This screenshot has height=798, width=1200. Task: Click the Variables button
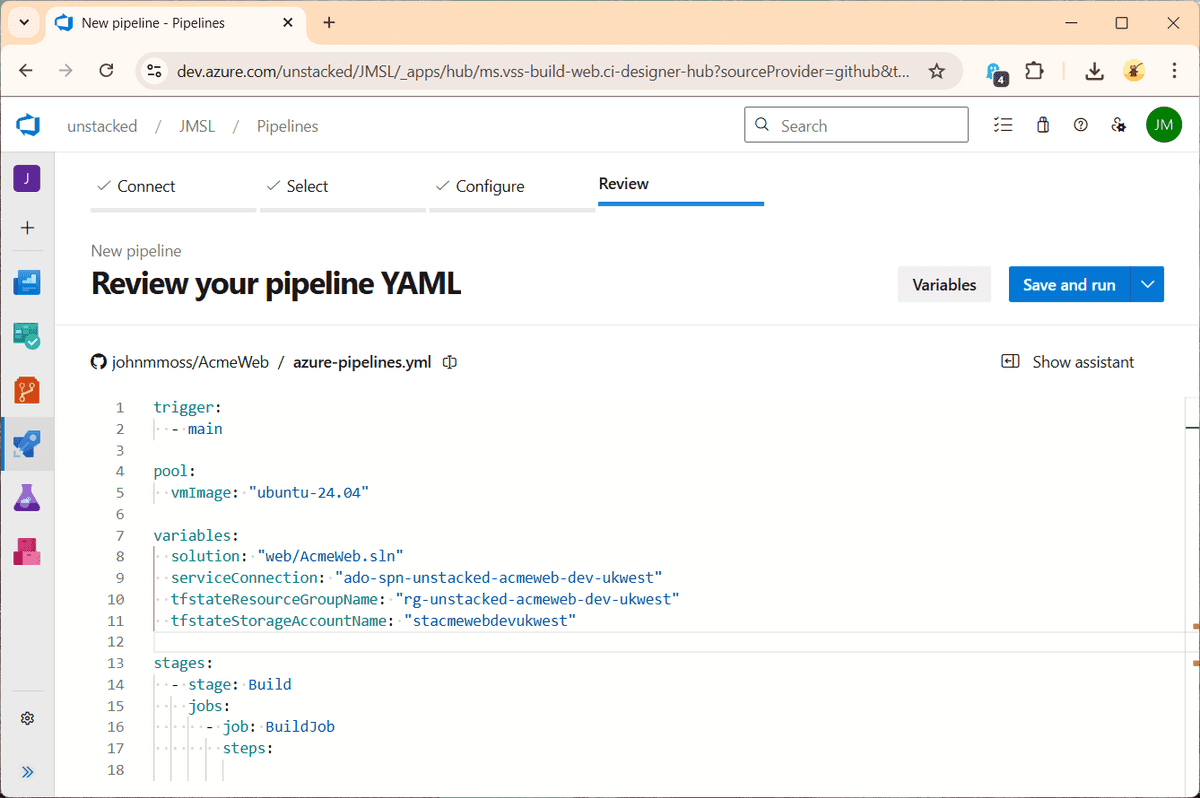click(x=944, y=285)
